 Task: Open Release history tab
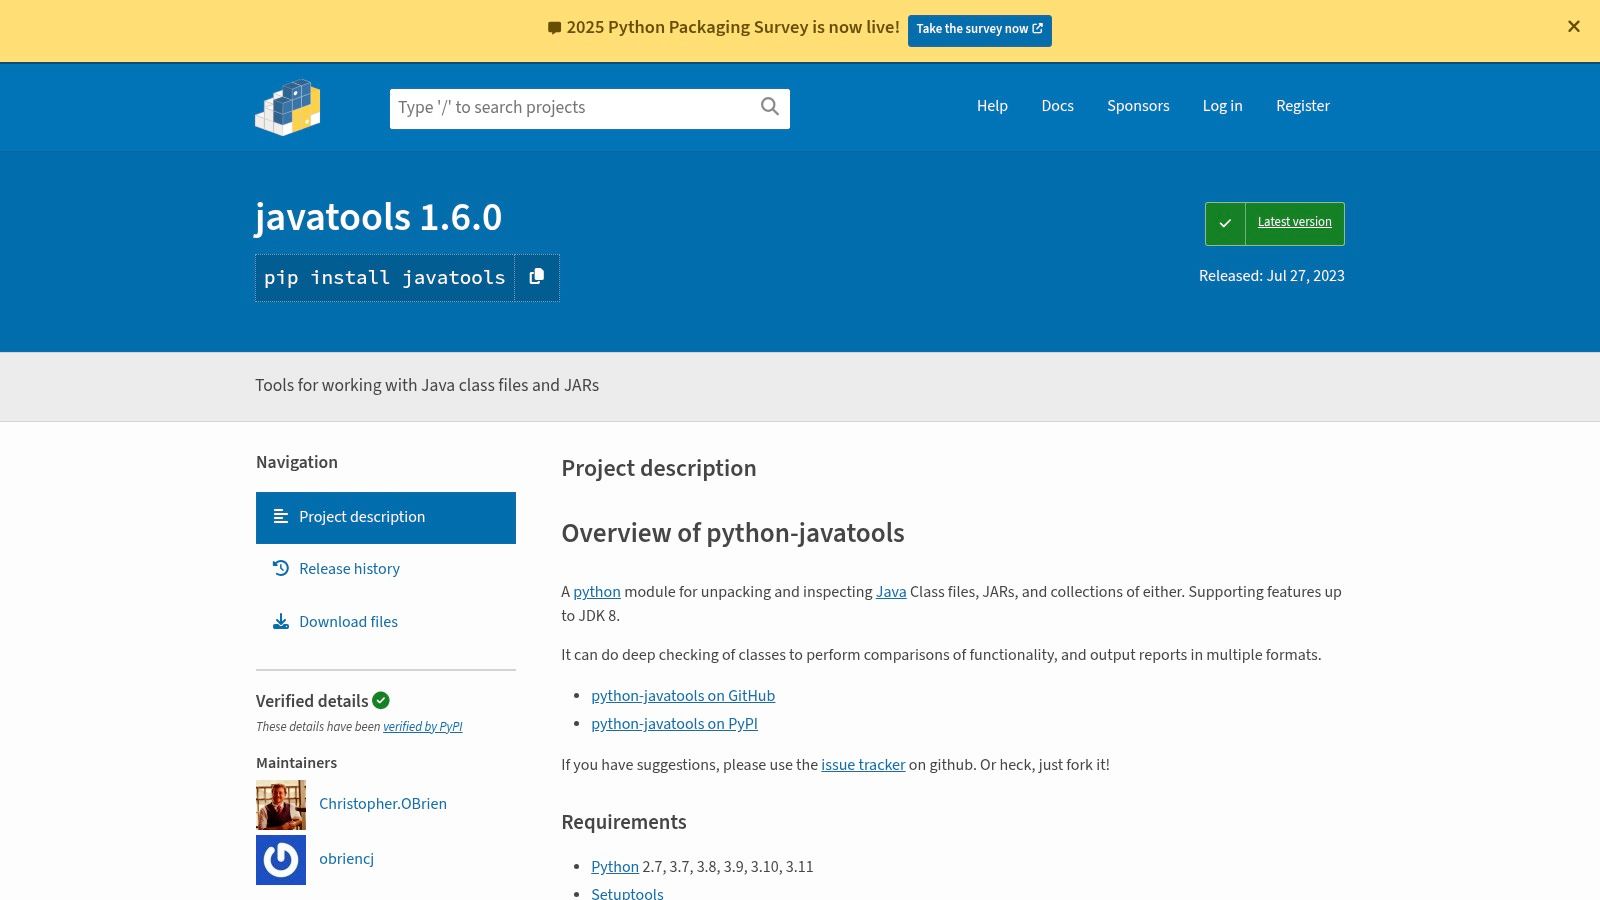(x=386, y=569)
